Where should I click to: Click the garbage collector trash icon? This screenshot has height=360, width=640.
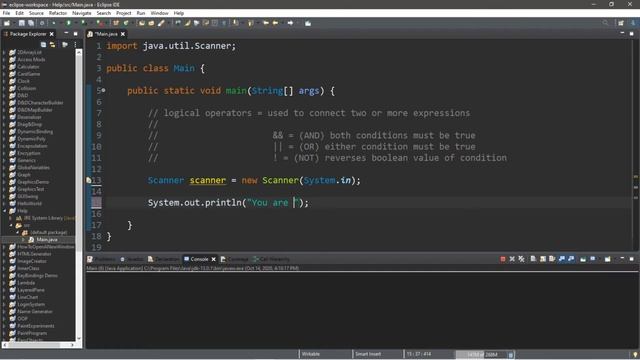point(511,355)
